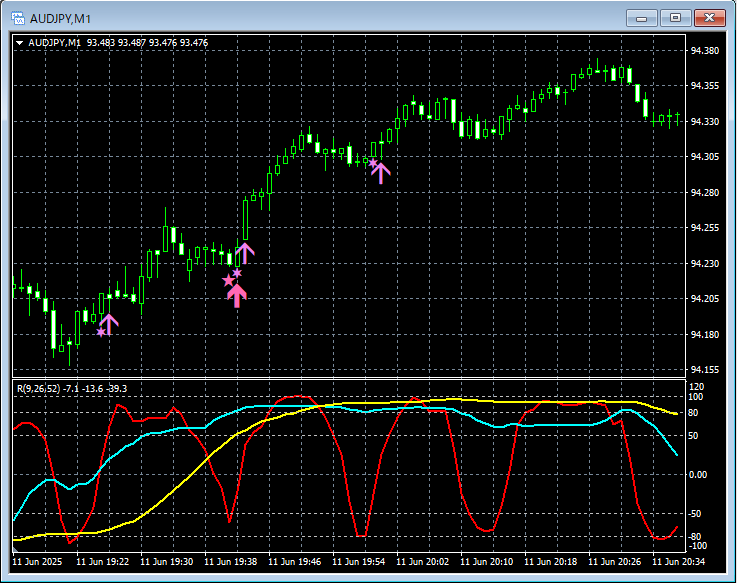This screenshot has width=738, height=583.
Task: Click the indicator scale value 120
Action: pyautogui.click(x=697, y=387)
